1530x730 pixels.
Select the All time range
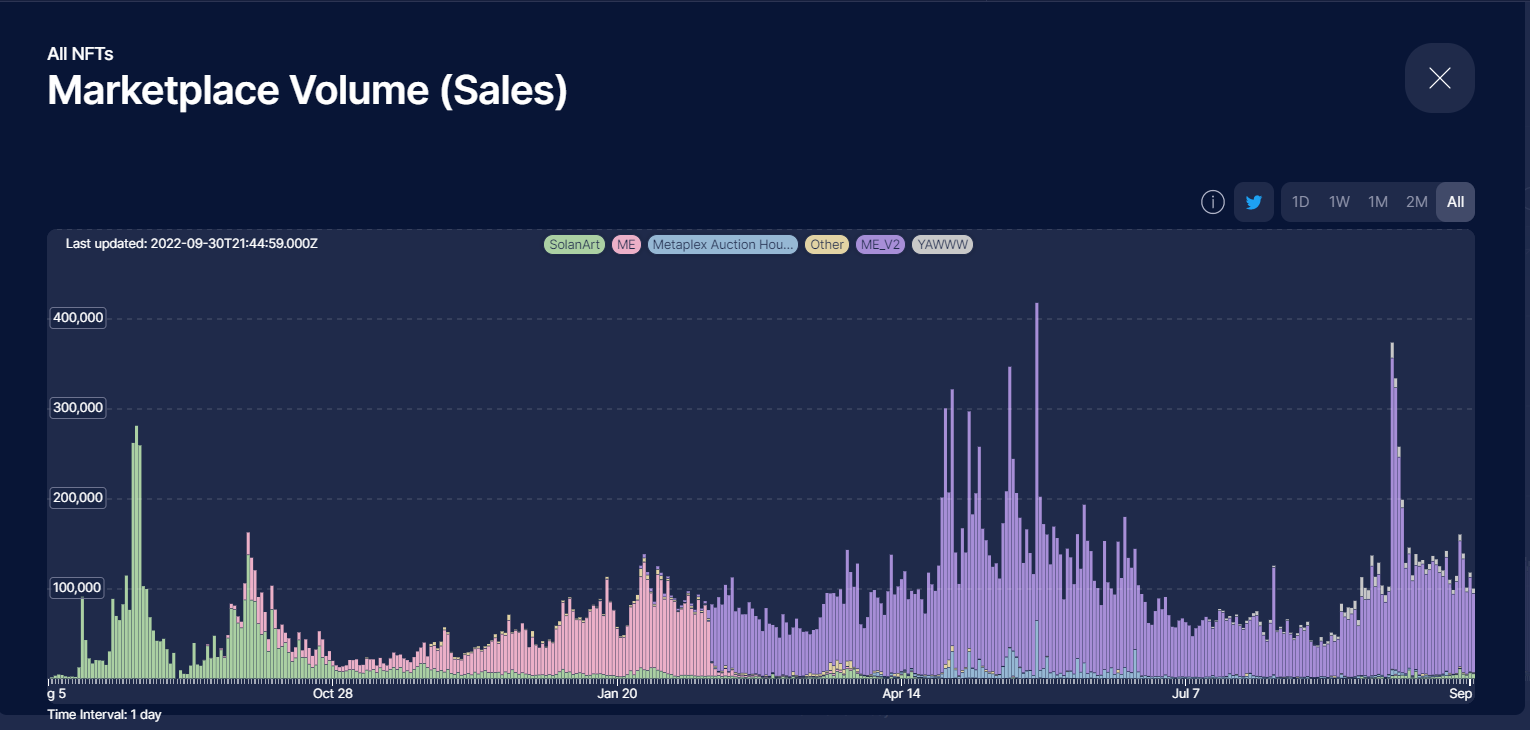[1455, 202]
